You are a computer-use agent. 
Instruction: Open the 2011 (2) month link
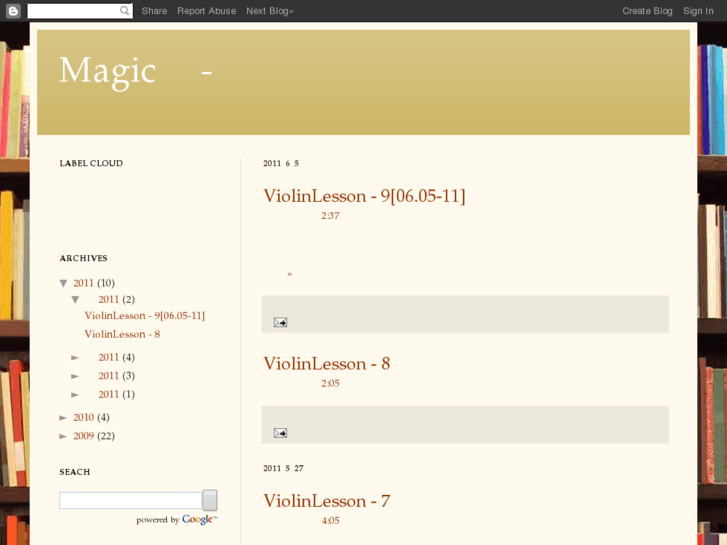pyautogui.click(x=108, y=299)
